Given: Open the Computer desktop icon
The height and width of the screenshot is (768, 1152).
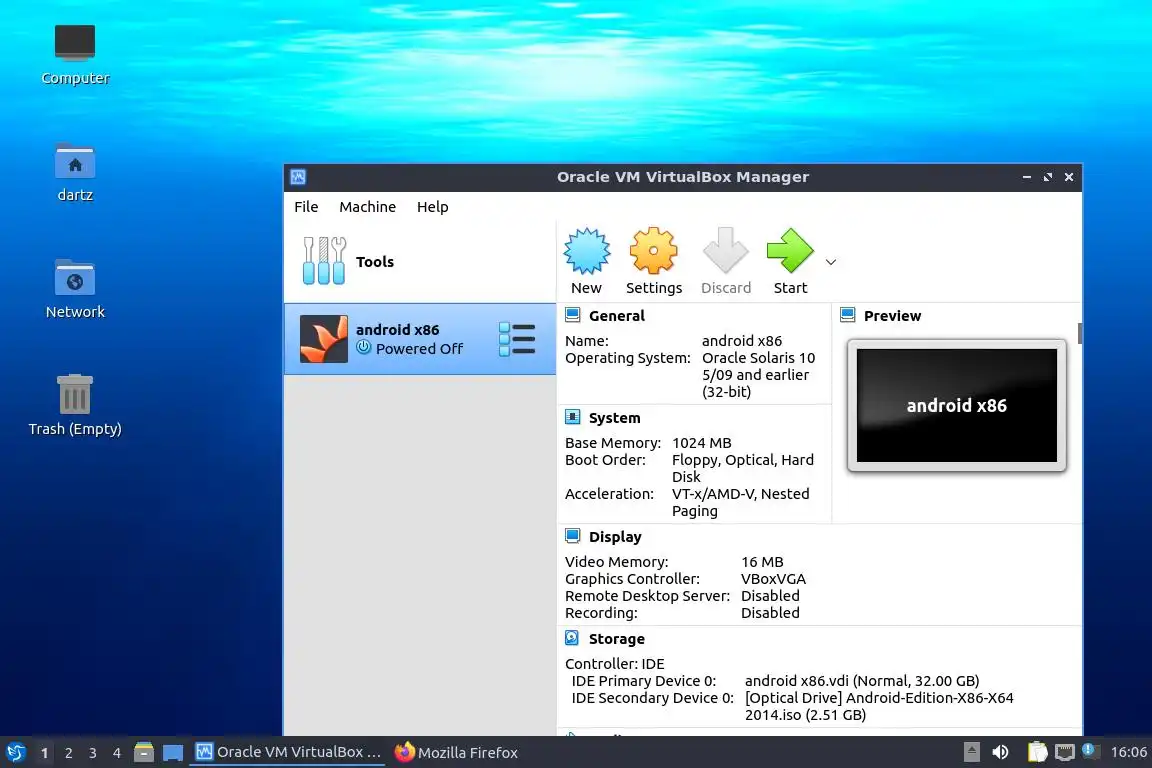Looking at the screenshot, I should coord(75,43).
